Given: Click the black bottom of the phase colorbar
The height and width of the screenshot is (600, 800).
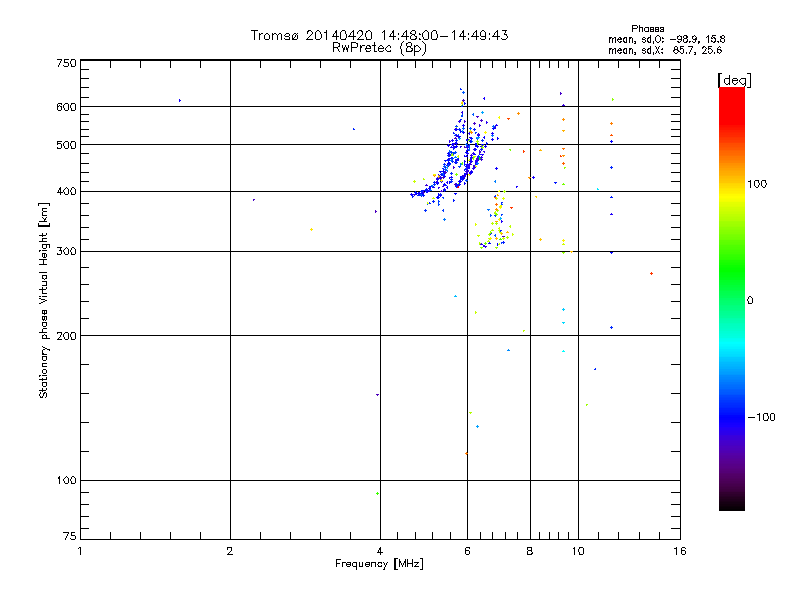Looking at the screenshot, I should (x=732, y=503).
